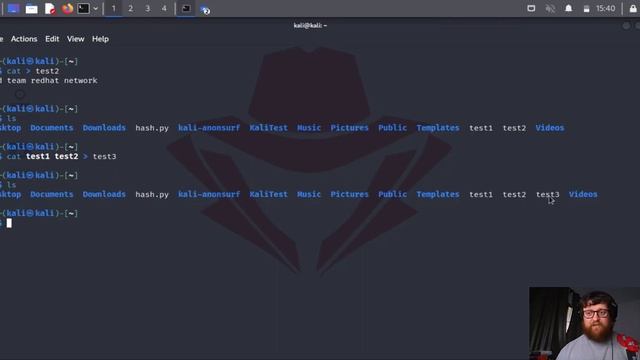The height and width of the screenshot is (360, 640).
Task: Click the 'cat test1 test2 > test3' command
Action: tap(61, 156)
